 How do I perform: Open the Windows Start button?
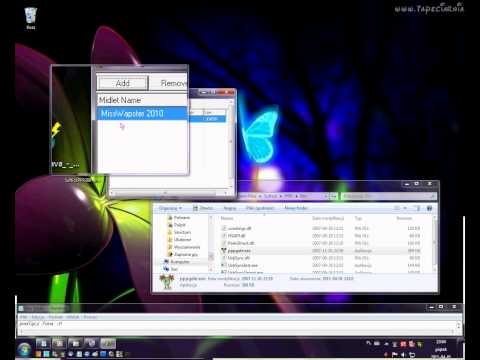coord(24,349)
